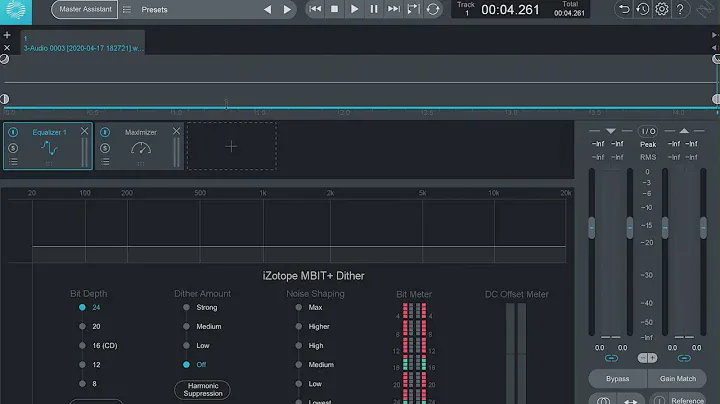Open the Presets browser

(155, 10)
